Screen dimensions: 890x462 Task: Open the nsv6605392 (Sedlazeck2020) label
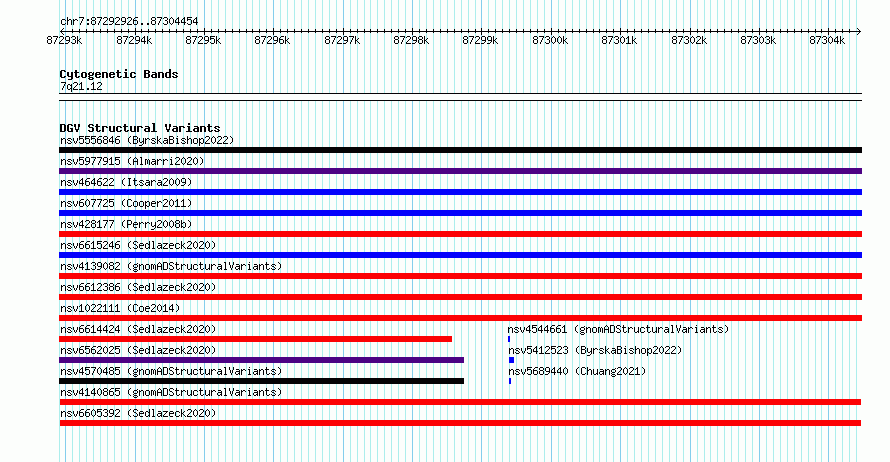pos(138,413)
